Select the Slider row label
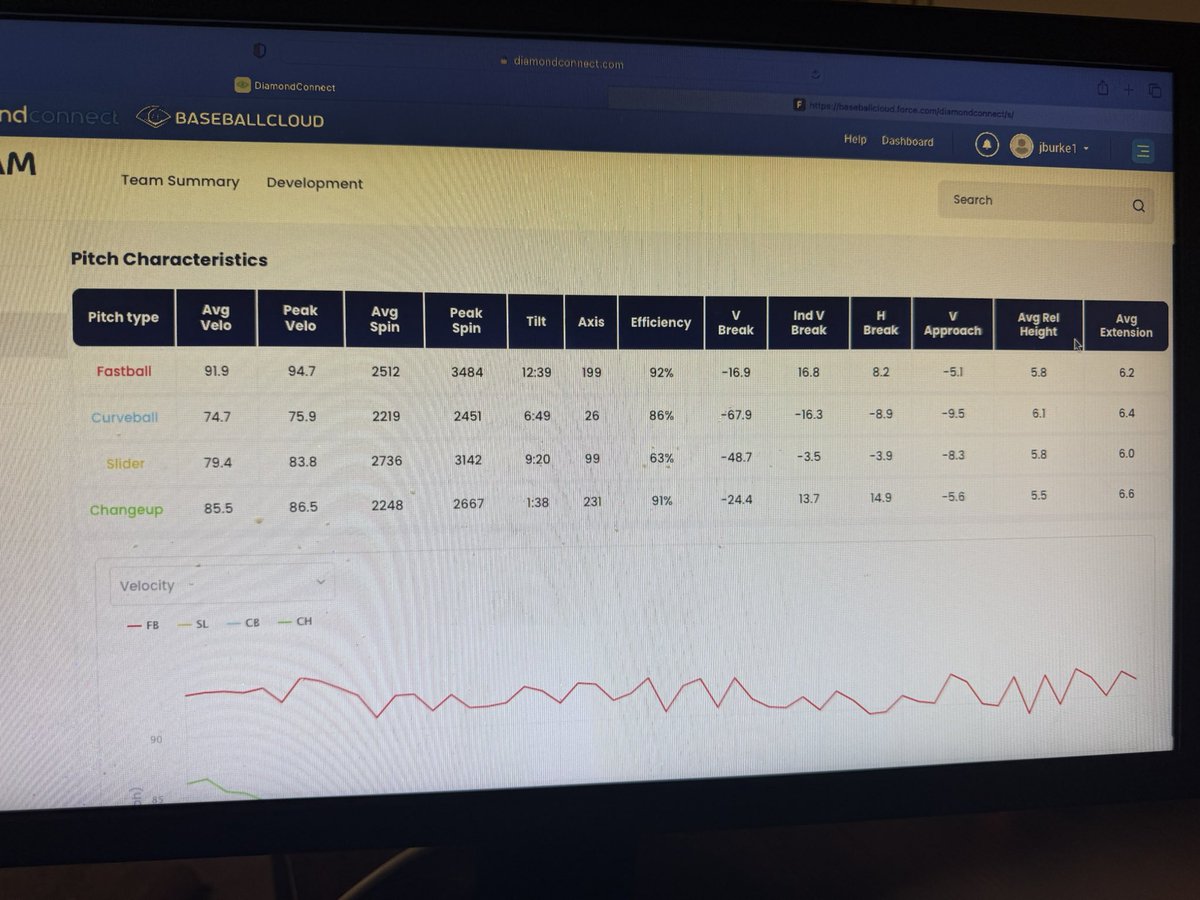 (126, 463)
